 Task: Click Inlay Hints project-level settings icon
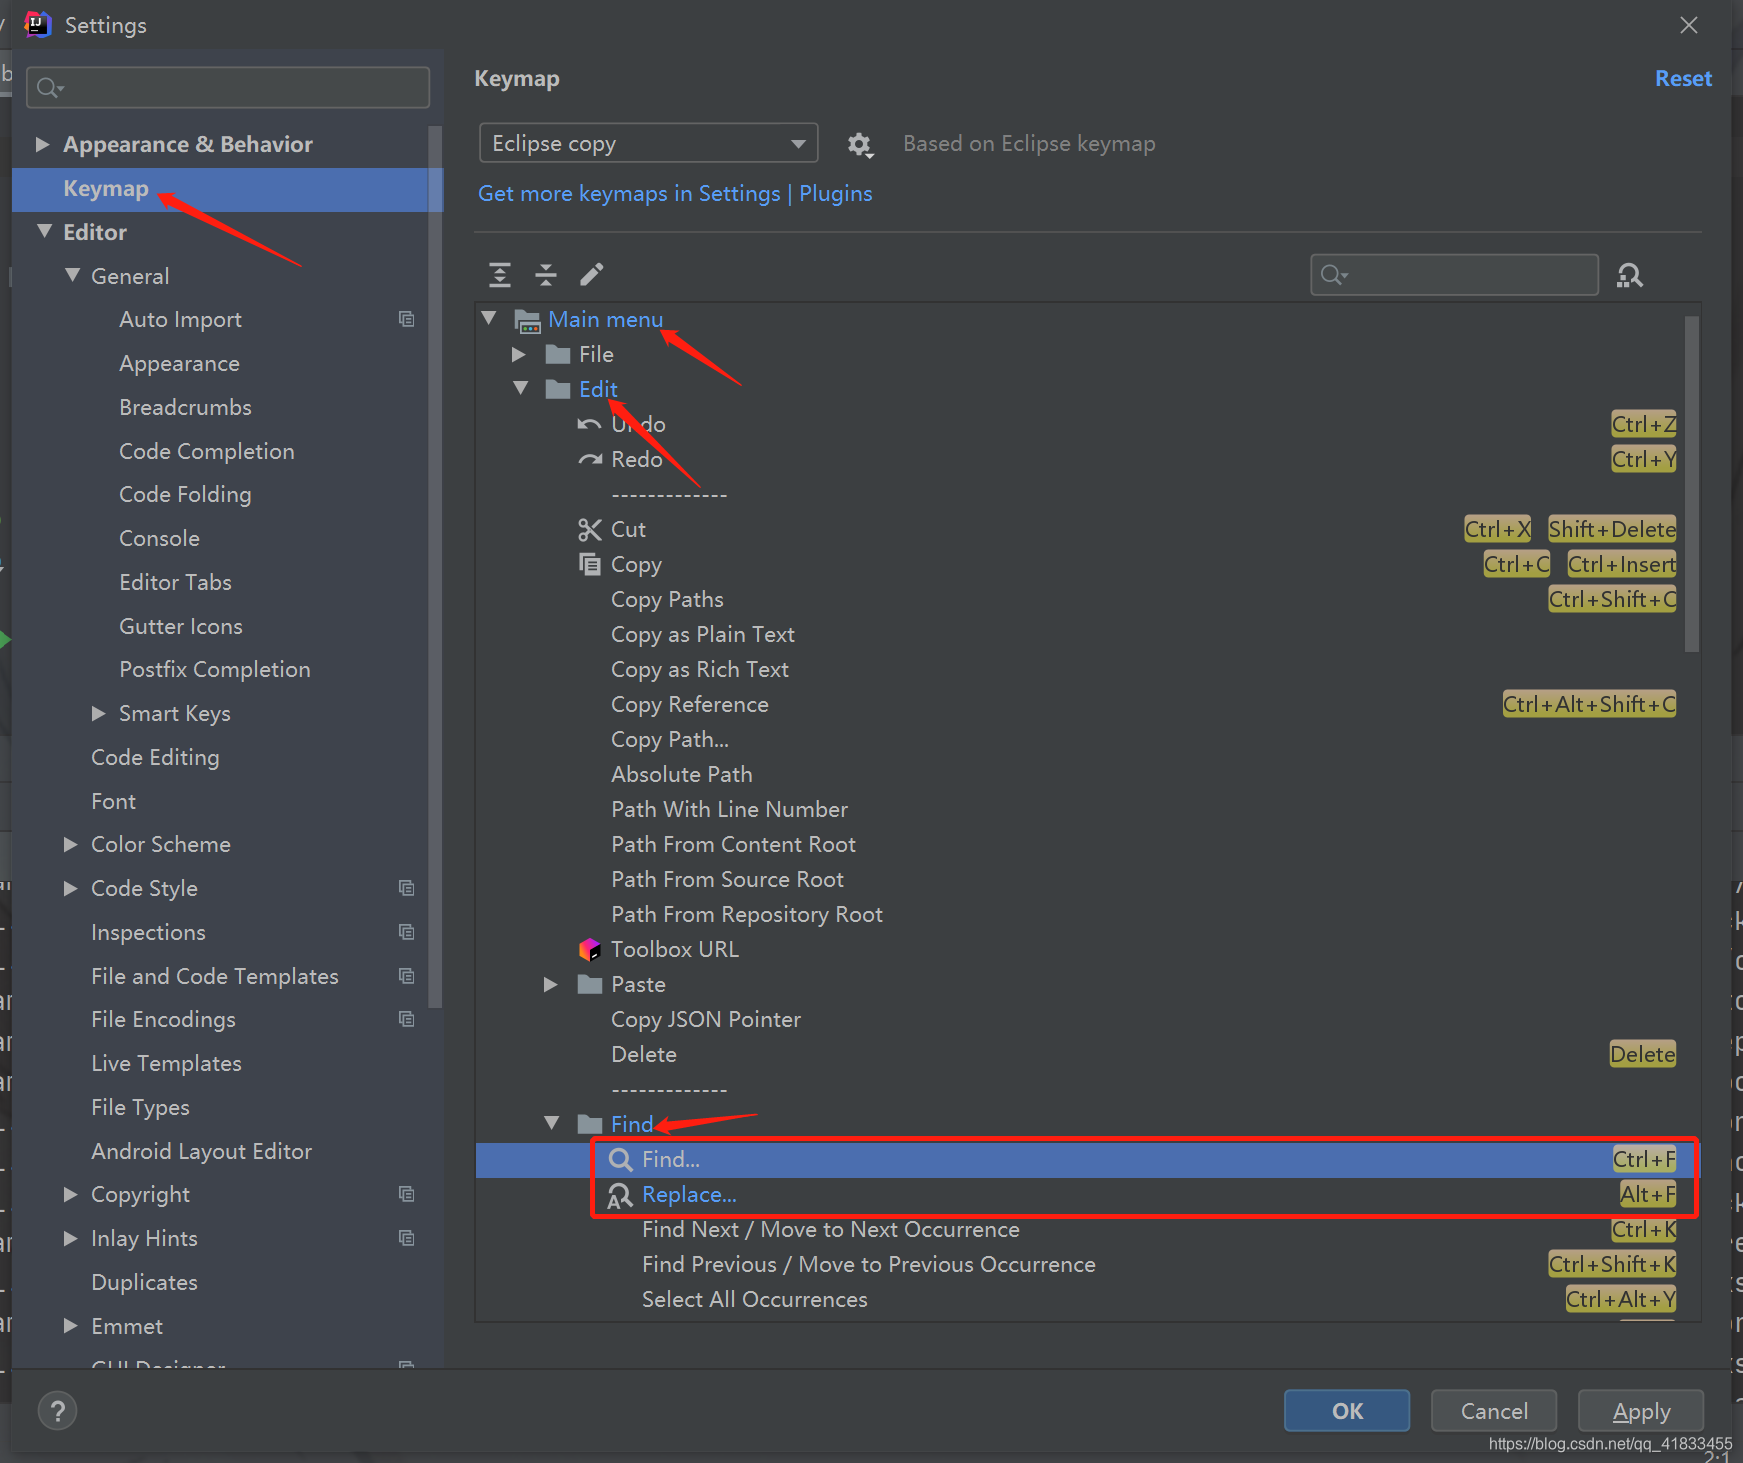pyautogui.click(x=406, y=1238)
